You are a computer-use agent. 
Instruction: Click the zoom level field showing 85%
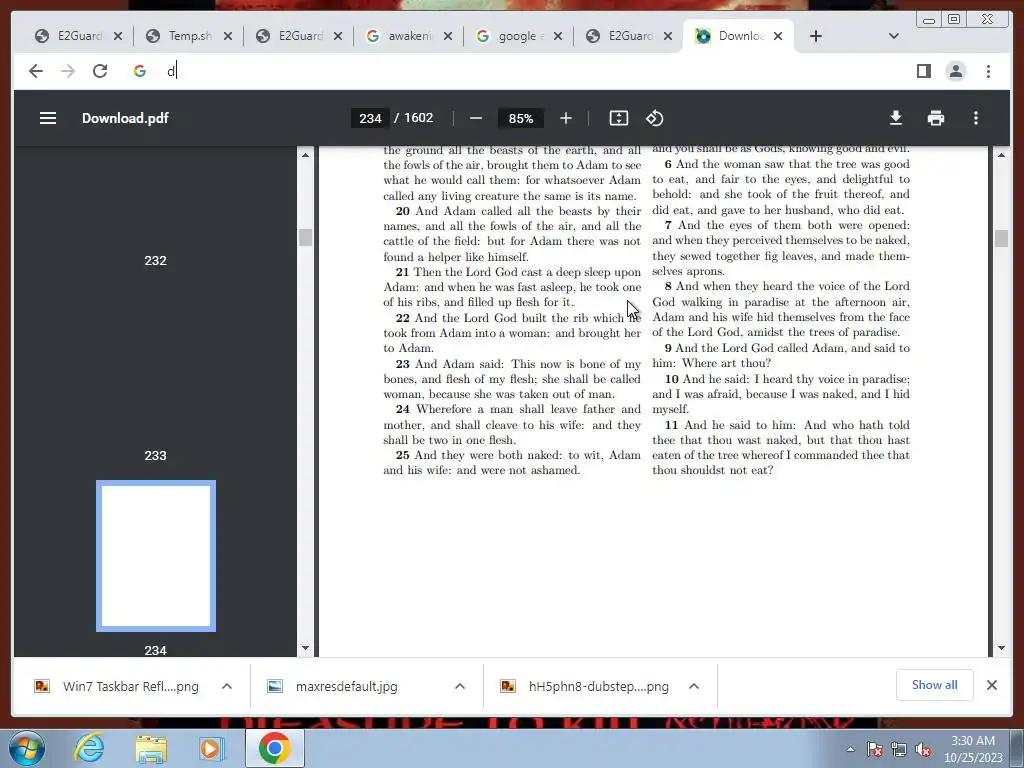(520, 118)
